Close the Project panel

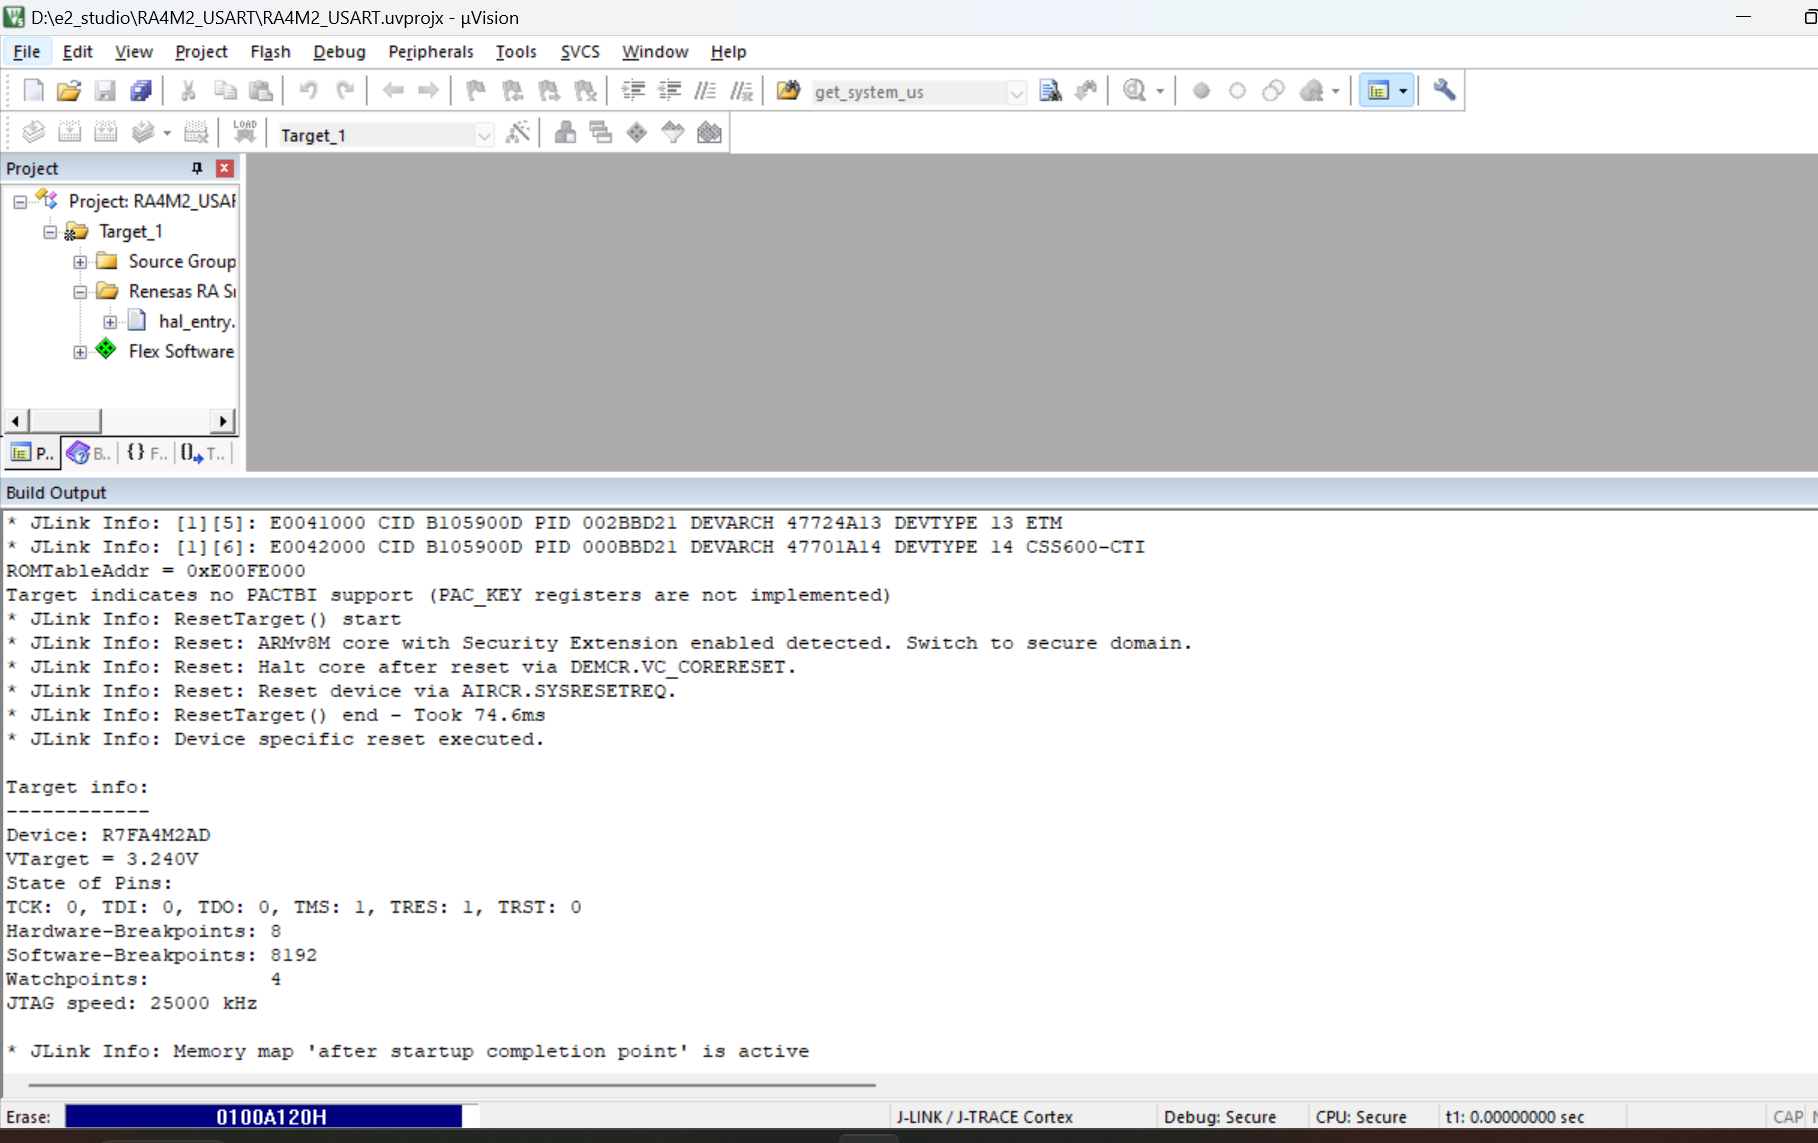(x=225, y=168)
